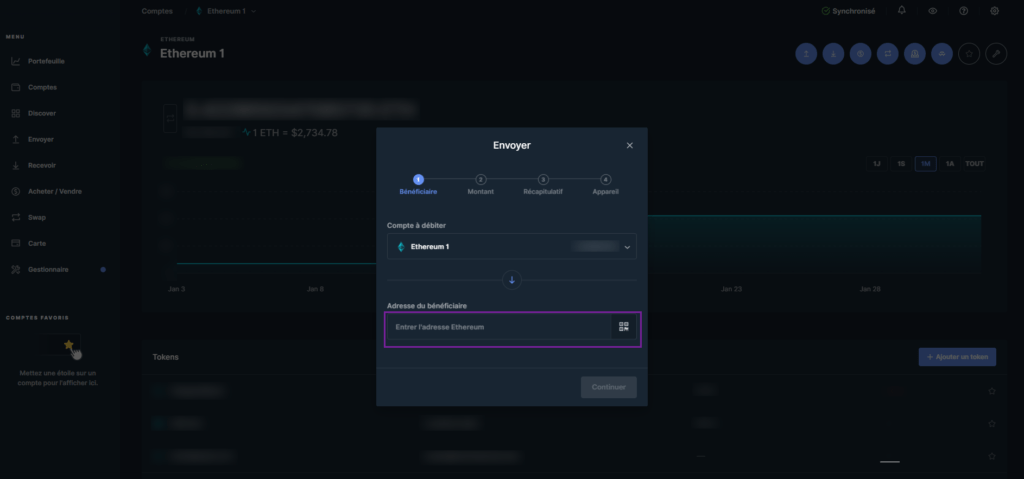1024x479 pixels.
Task: Select the 1M chart range
Action: coord(925,163)
